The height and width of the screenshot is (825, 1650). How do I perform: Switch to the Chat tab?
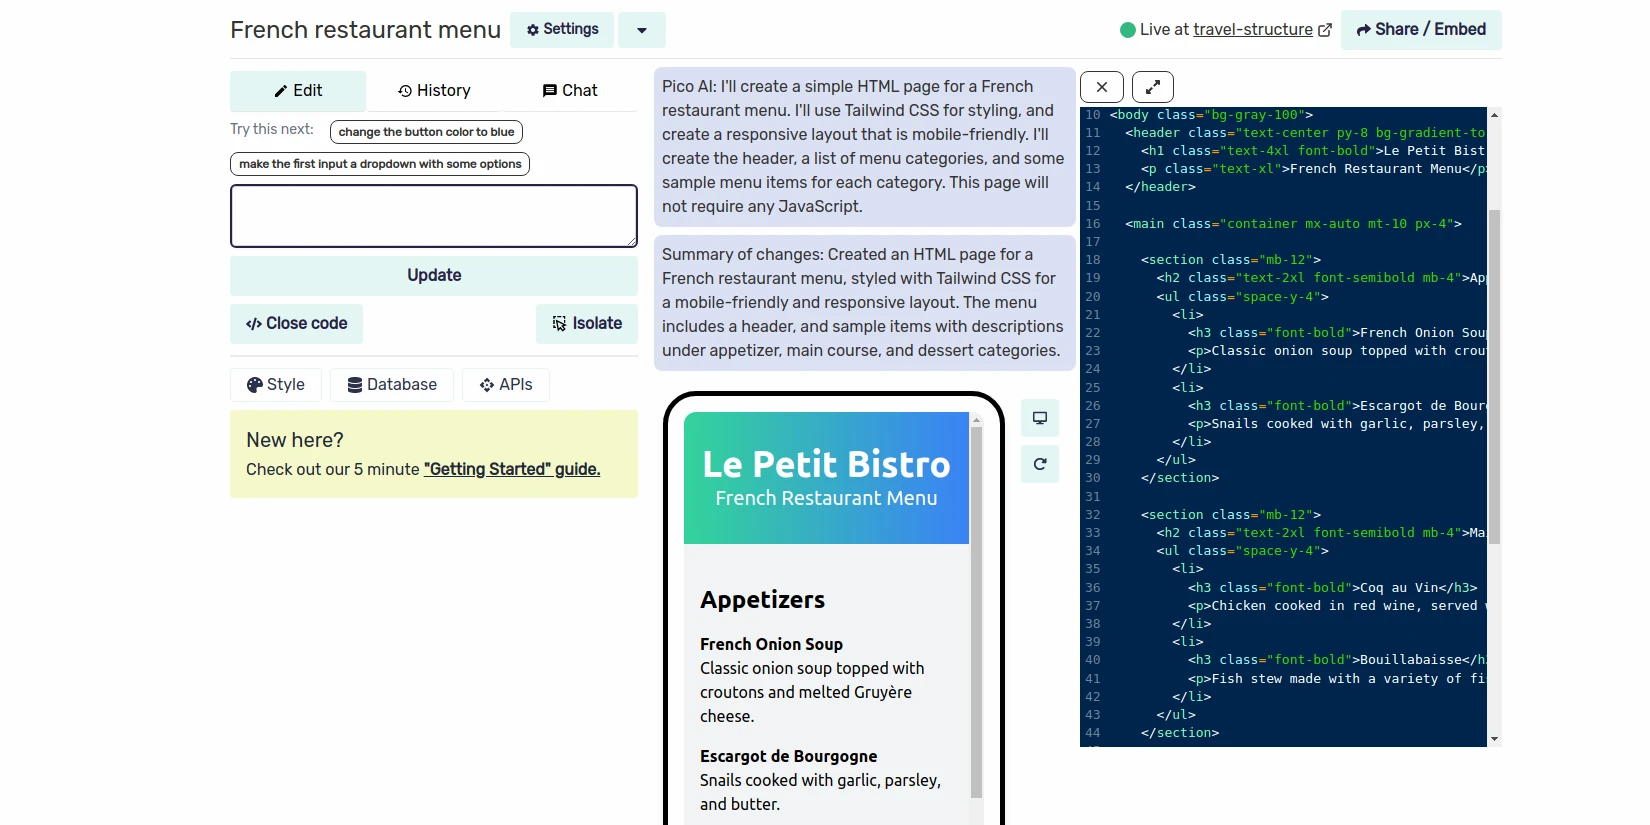tap(570, 91)
